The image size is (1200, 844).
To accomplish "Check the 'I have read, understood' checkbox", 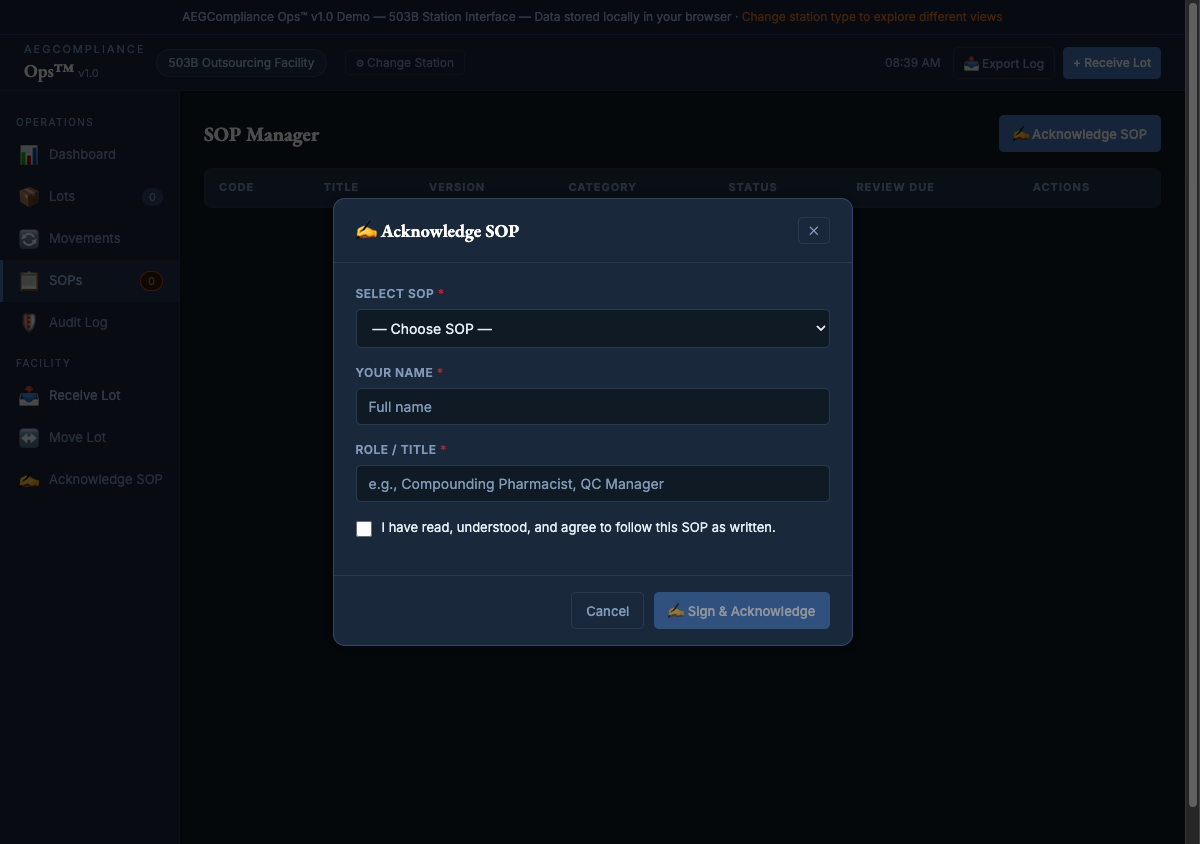I will click(364, 529).
